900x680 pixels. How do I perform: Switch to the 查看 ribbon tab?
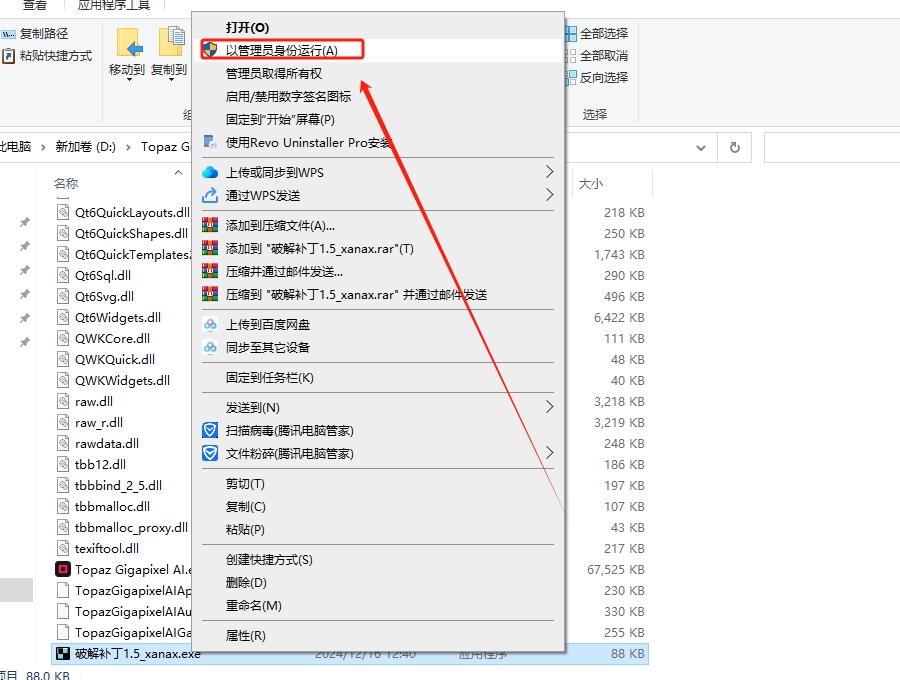(x=36, y=6)
